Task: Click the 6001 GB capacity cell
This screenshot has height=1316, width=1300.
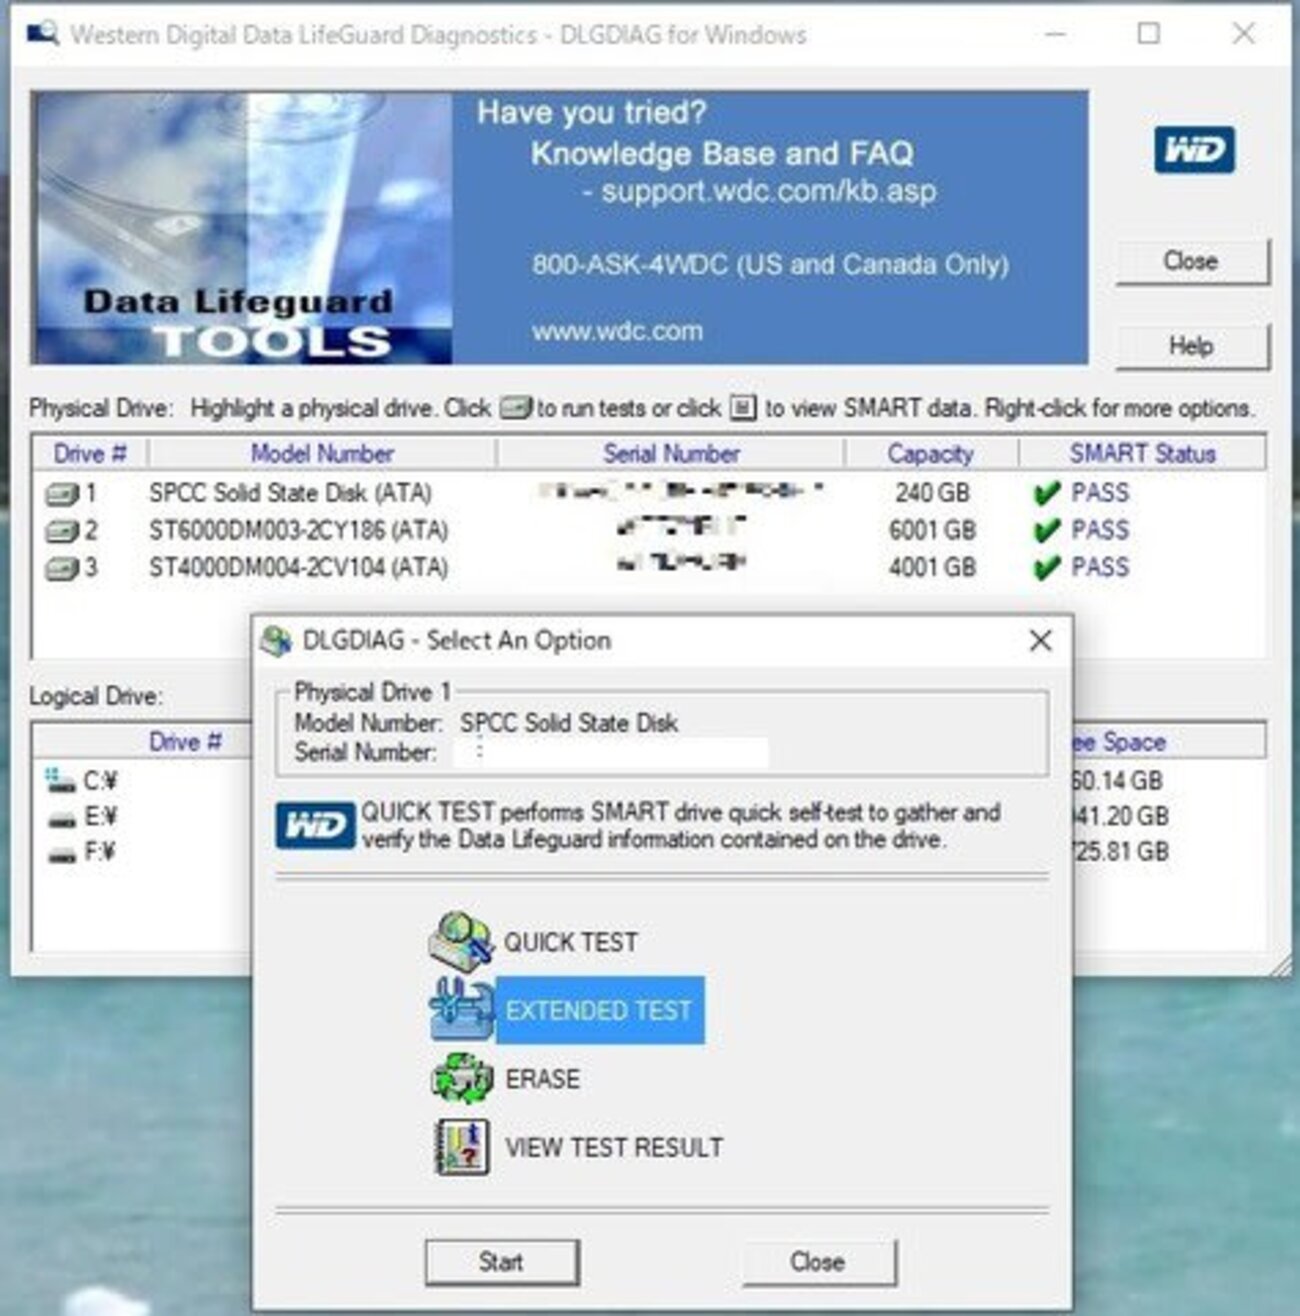Action: (x=931, y=530)
